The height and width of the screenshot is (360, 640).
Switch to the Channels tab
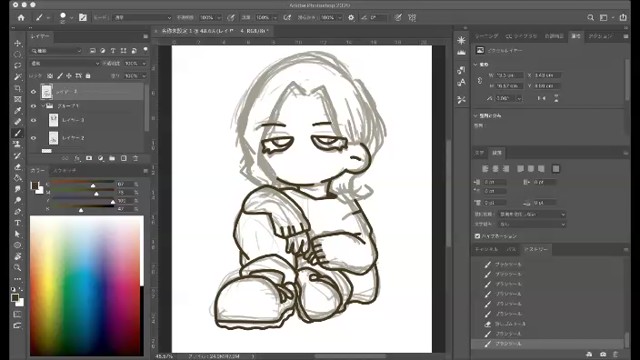[486, 249]
